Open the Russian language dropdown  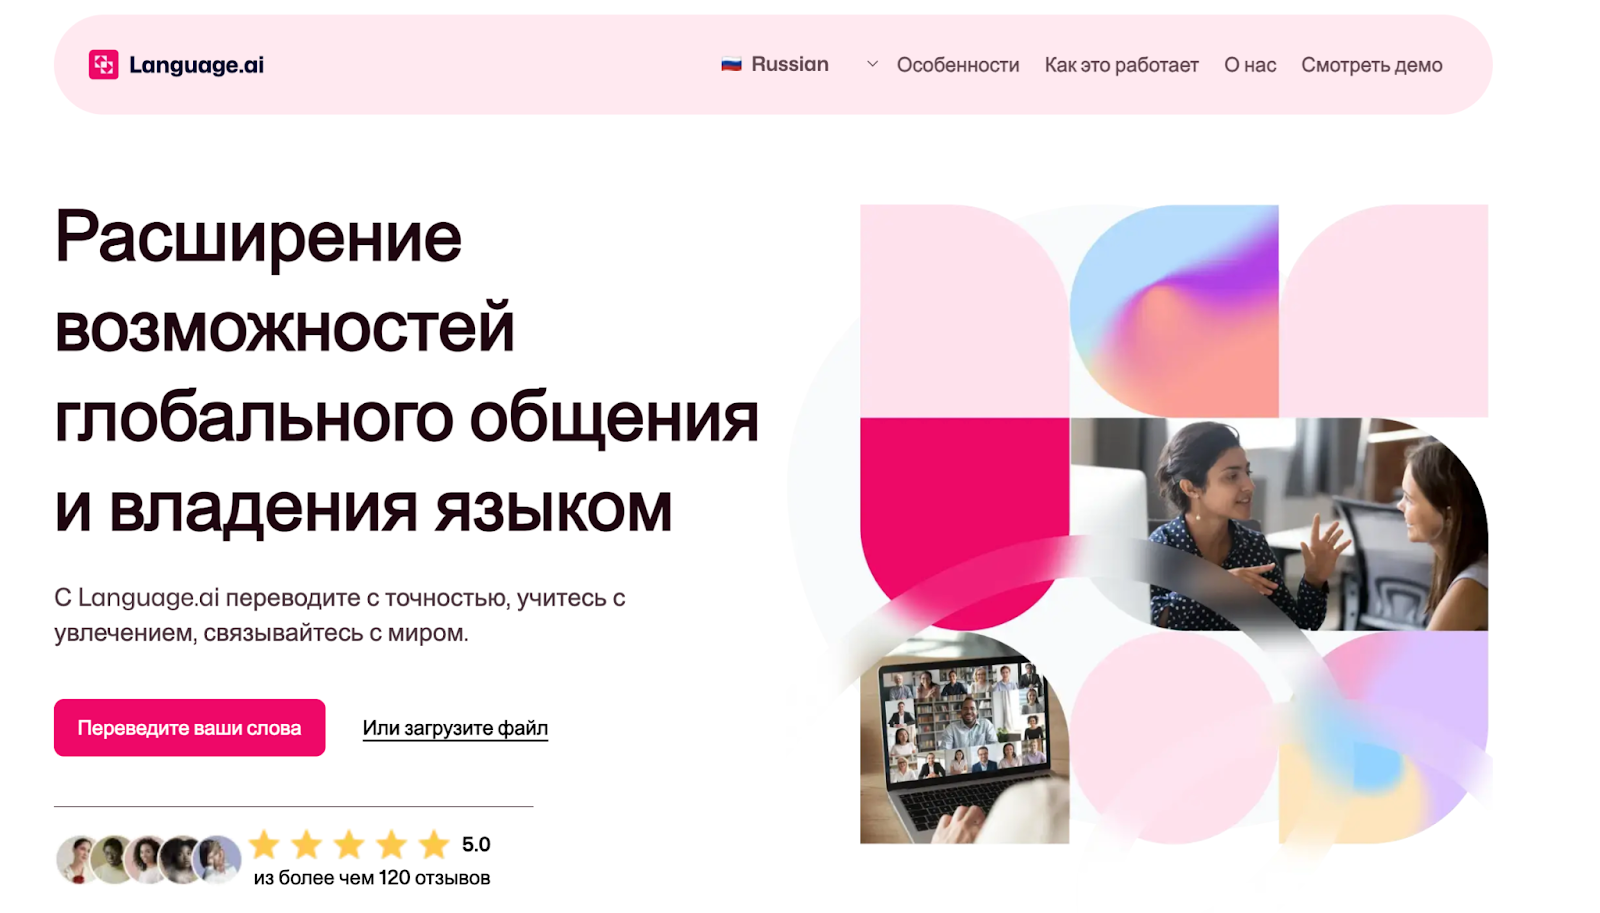click(799, 65)
